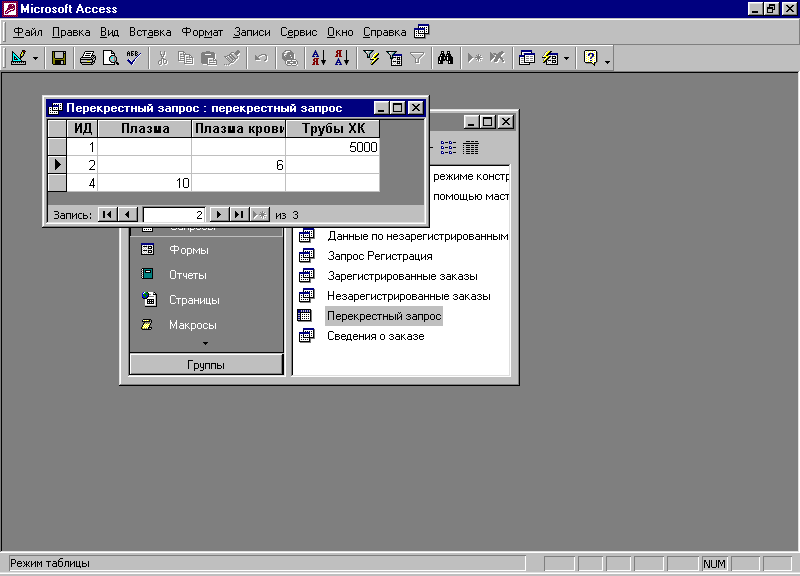800x576 pixels.
Task: Click the Help question mark icon
Action: click(x=590, y=58)
